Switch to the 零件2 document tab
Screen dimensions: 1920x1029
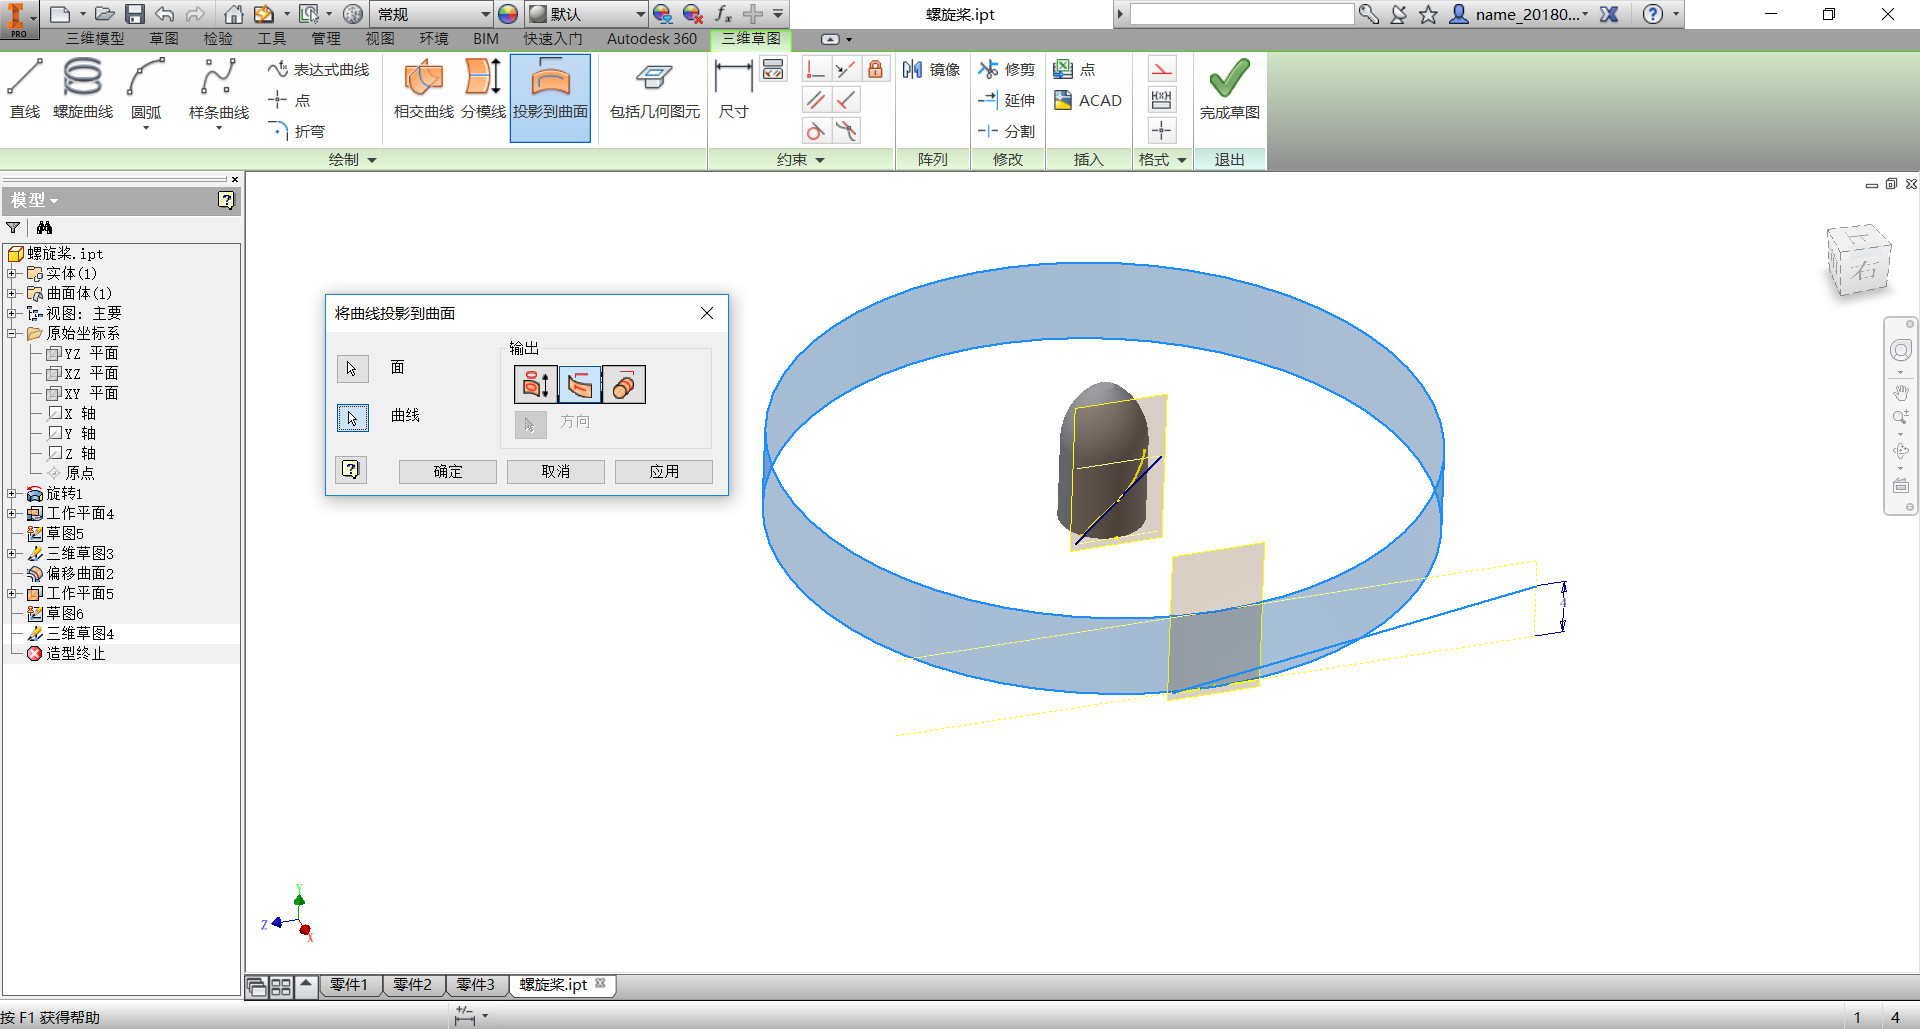click(412, 985)
